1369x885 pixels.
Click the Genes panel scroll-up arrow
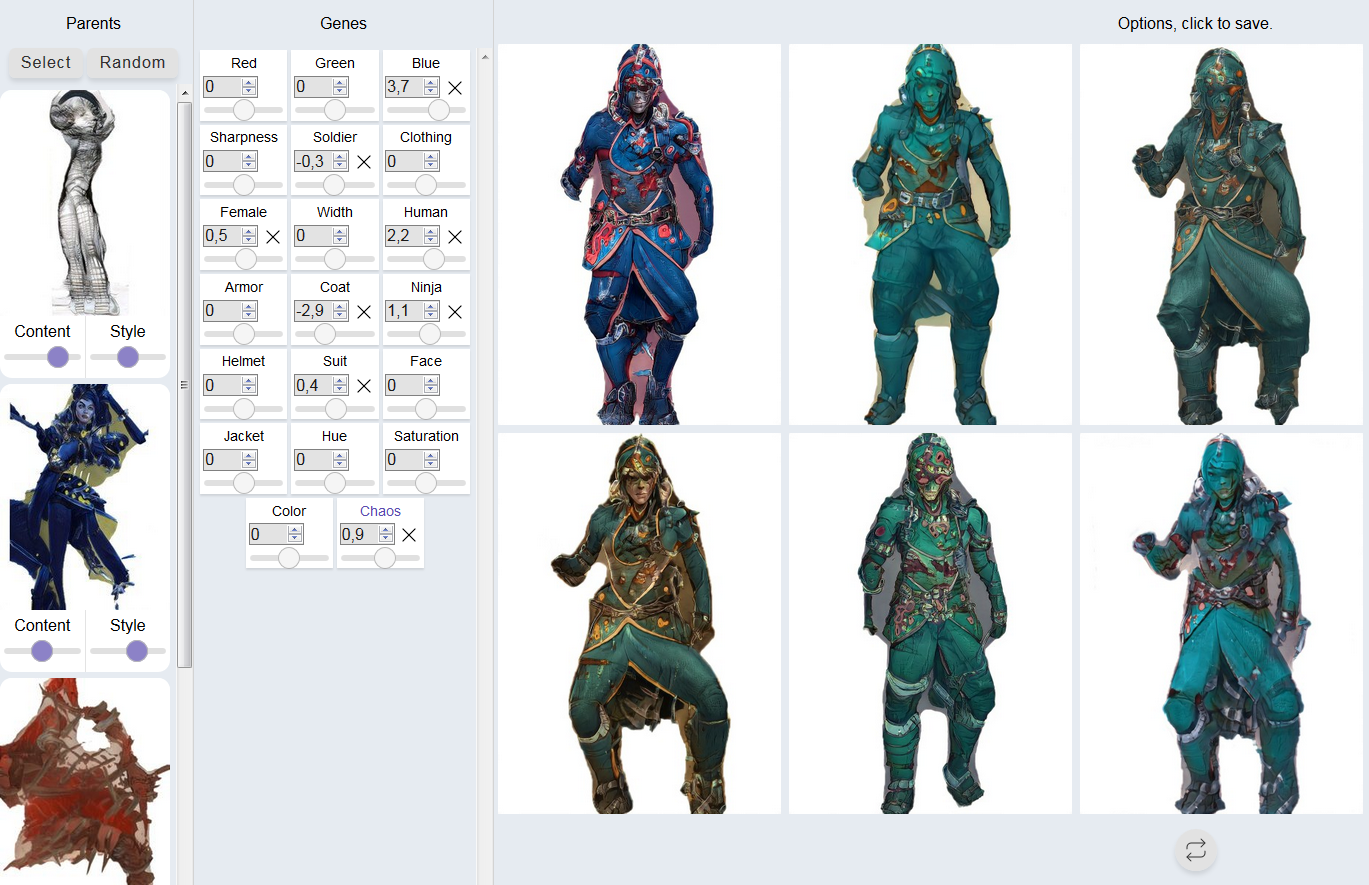(485, 56)
